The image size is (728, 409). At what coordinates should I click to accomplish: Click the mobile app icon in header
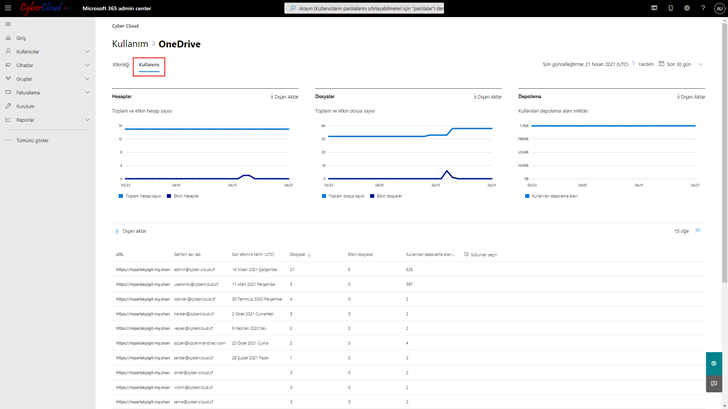(x=670, y=8)
